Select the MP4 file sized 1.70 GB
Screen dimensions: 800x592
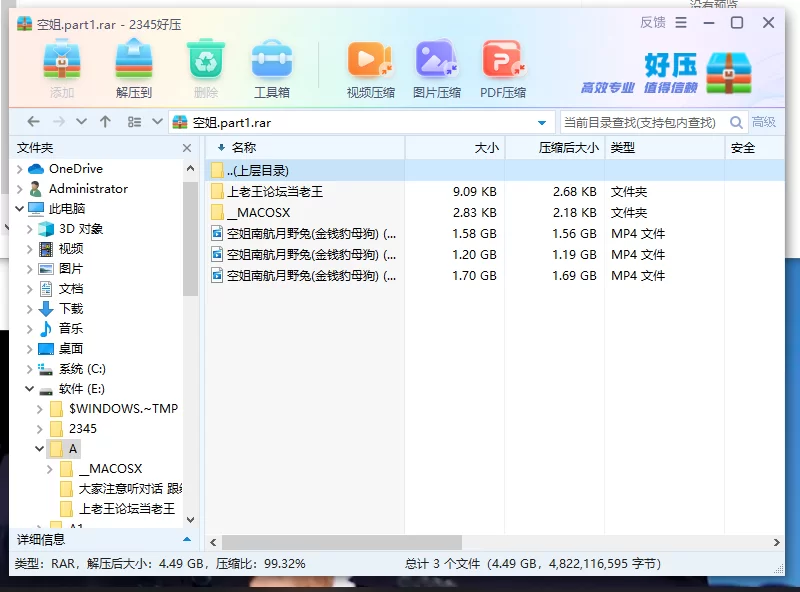point(495,276)
